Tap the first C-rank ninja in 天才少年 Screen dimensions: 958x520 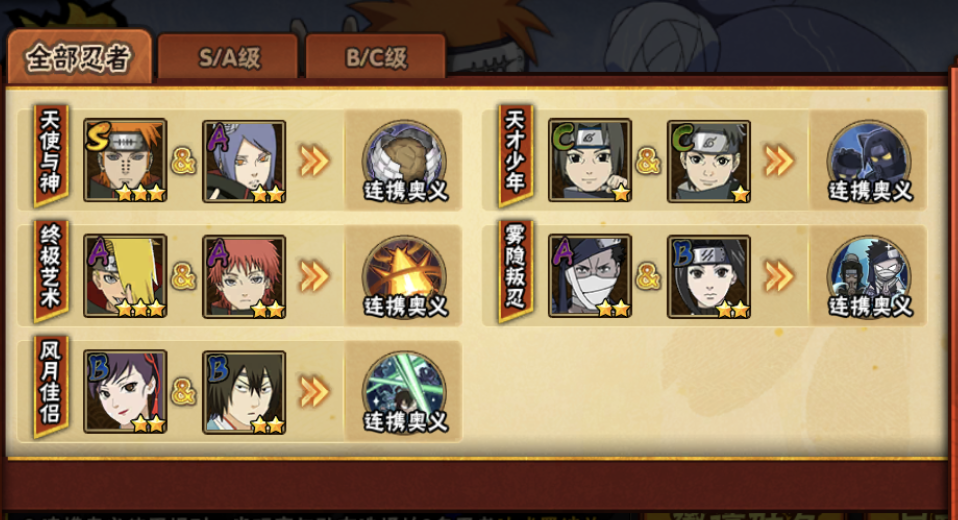[590, 161]
